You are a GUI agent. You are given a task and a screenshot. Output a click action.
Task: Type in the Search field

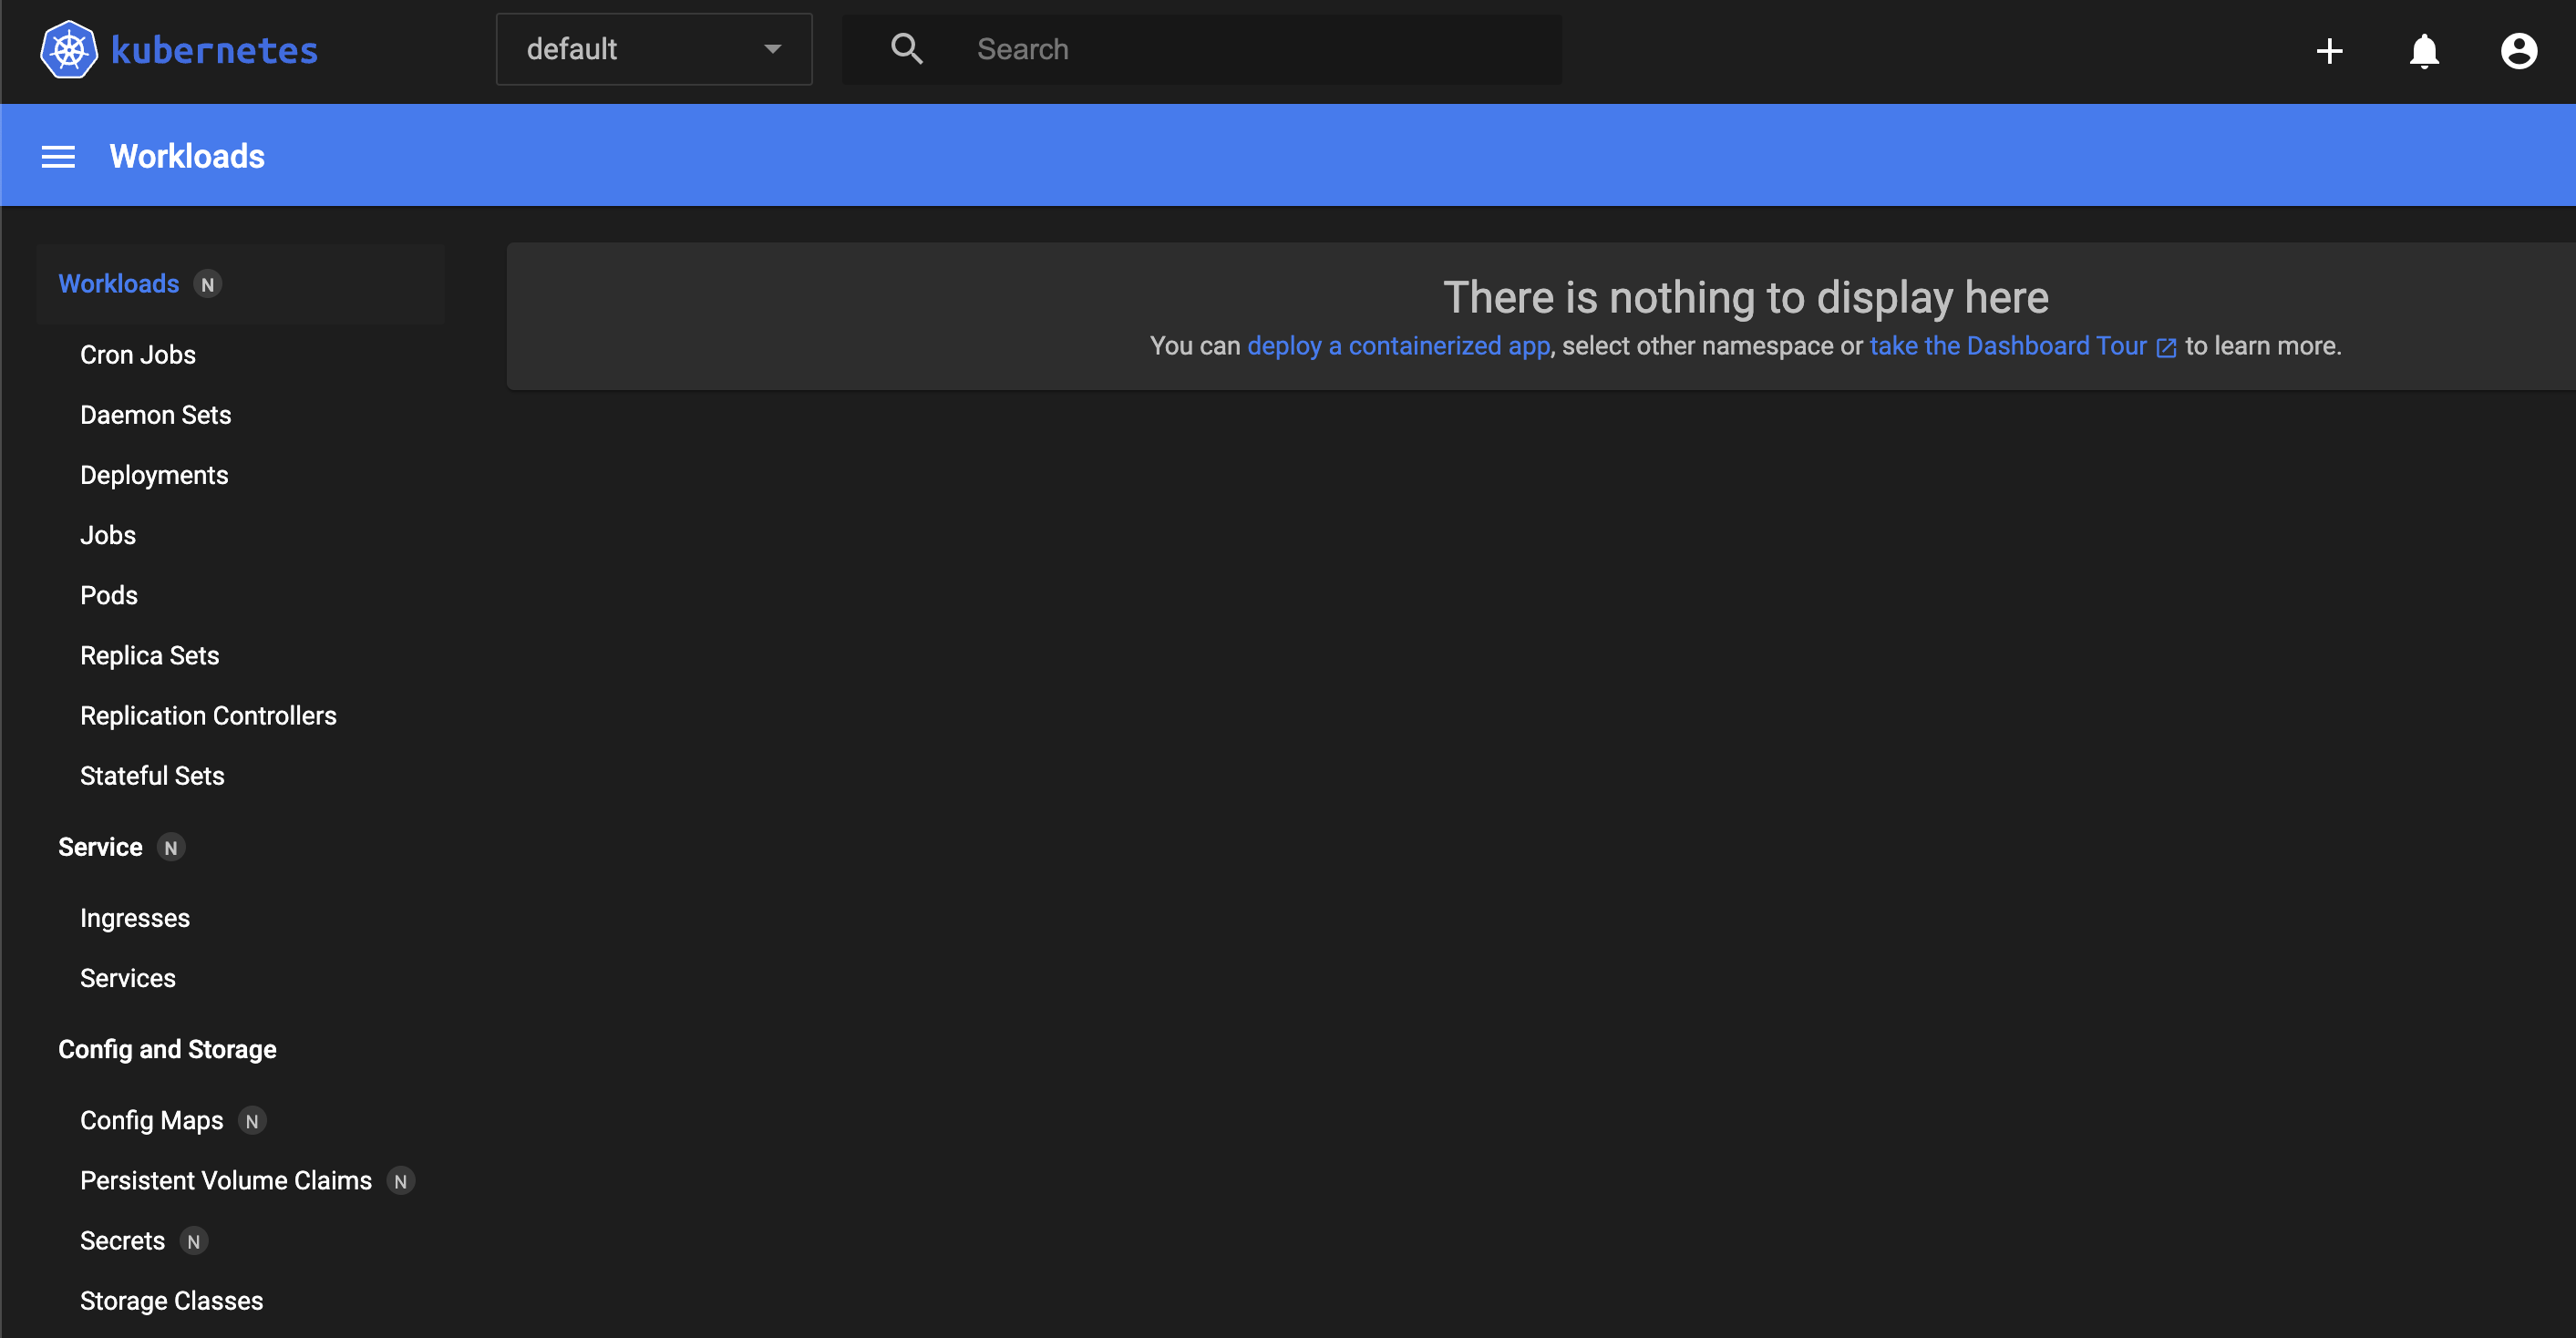(1250, 49)
